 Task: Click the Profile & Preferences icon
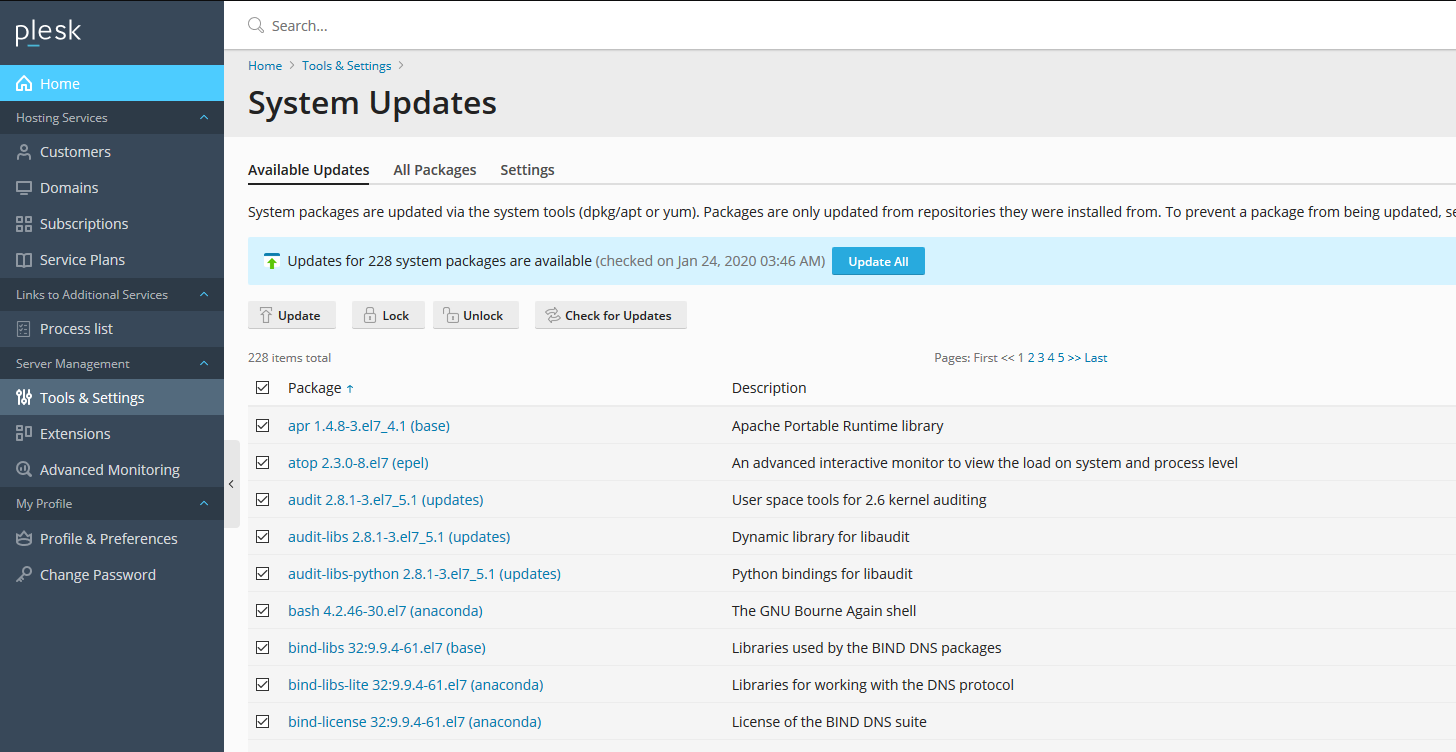pyautogui.click(x=24, y=539)
